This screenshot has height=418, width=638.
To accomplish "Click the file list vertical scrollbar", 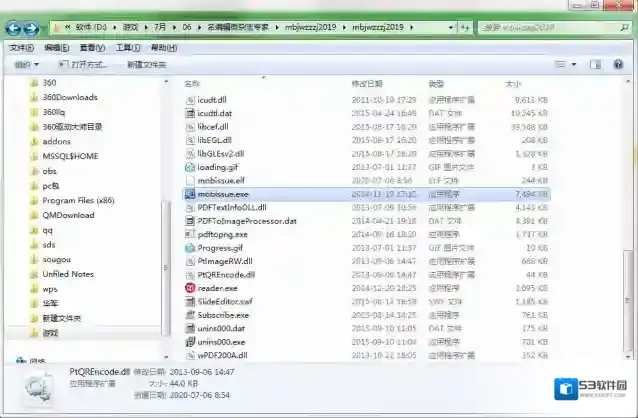I will tap(628, 300).
